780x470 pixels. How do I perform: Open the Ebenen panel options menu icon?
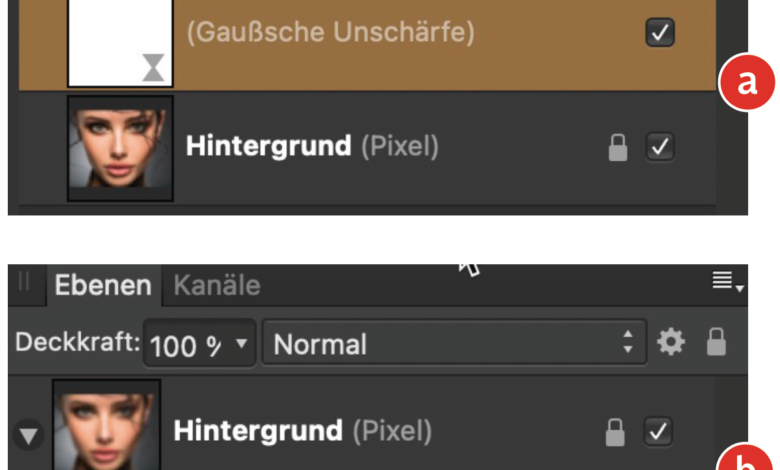(727, 284)
